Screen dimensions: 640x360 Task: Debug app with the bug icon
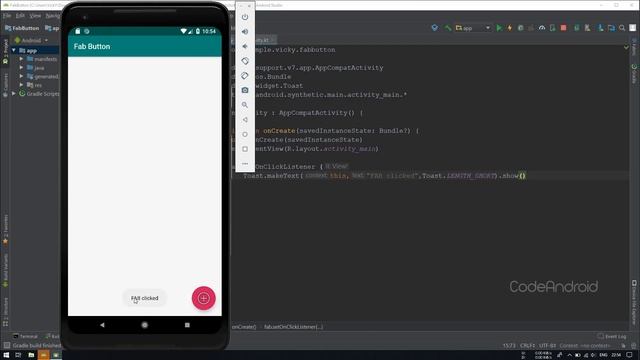(x=520, y=28)
